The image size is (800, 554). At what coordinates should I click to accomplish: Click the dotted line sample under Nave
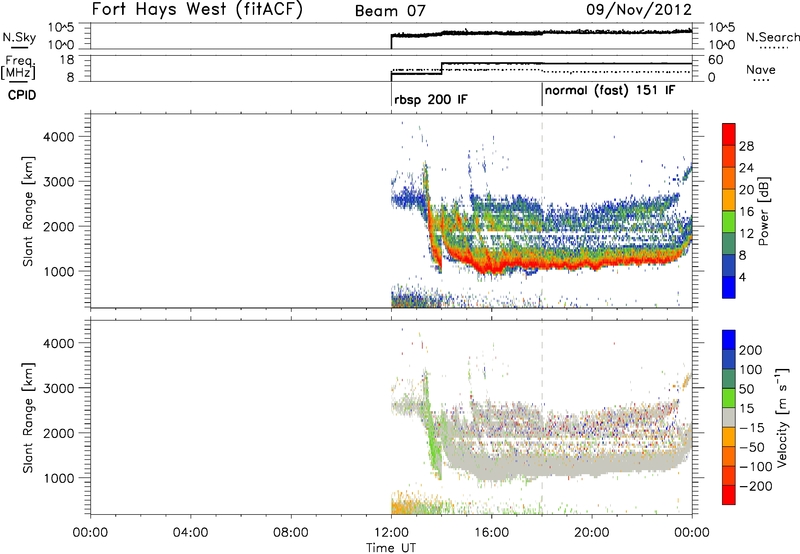pyautogui.click(x=761, y=81)
